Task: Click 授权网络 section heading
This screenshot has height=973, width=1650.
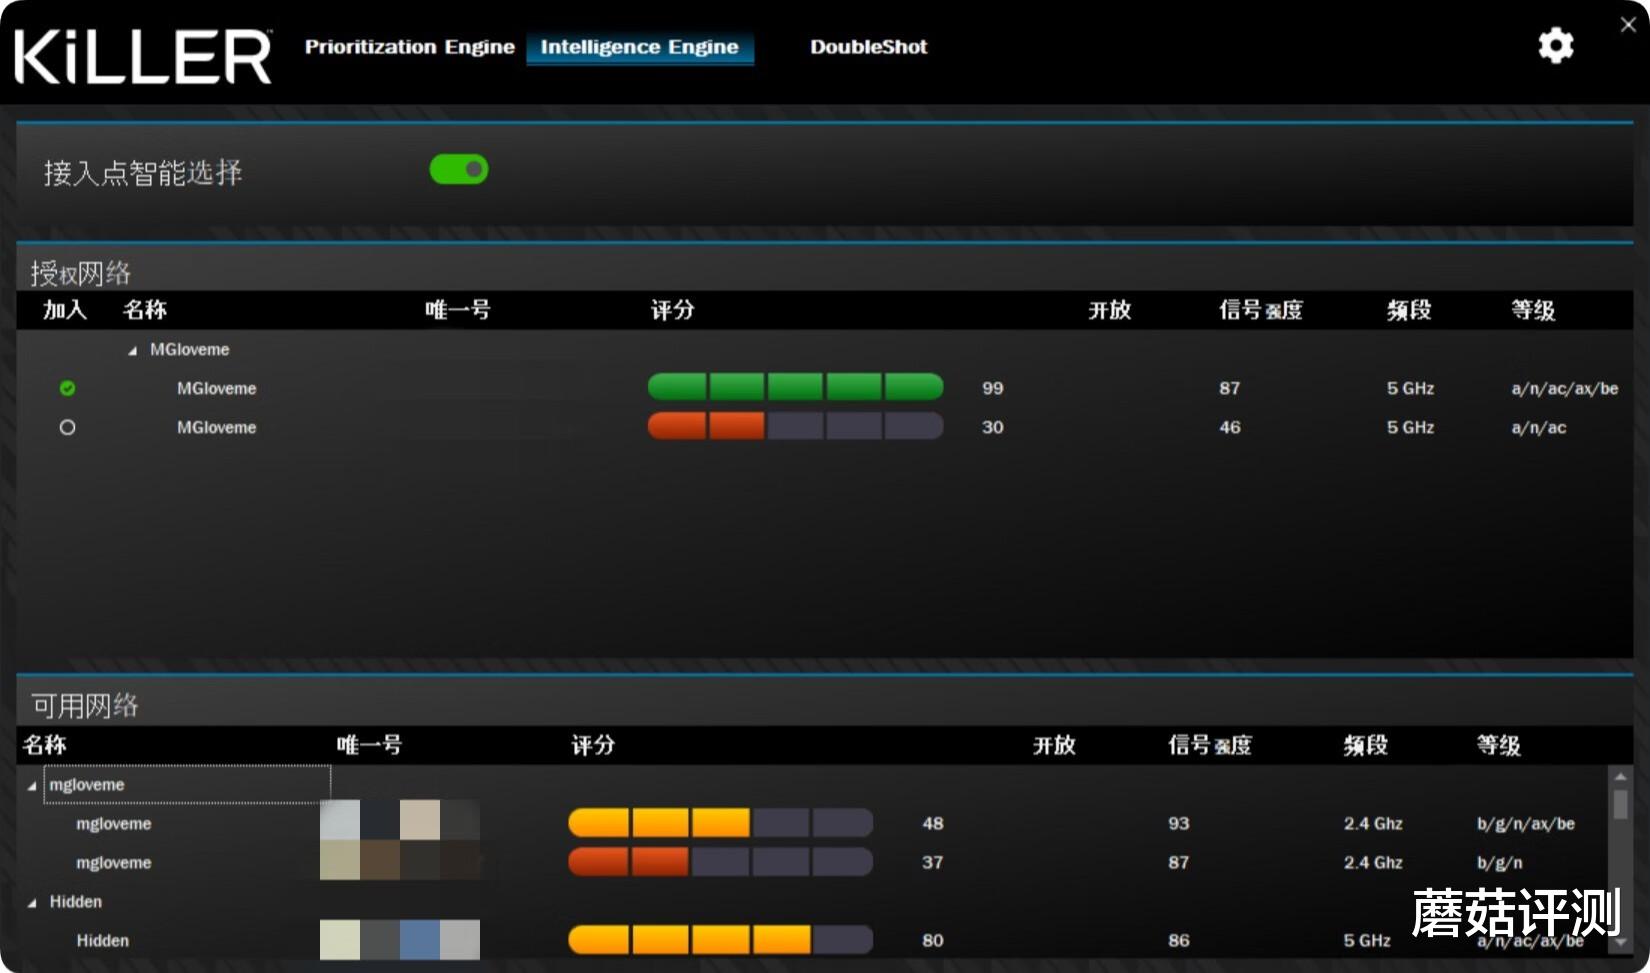Action: tap(80, 273)
